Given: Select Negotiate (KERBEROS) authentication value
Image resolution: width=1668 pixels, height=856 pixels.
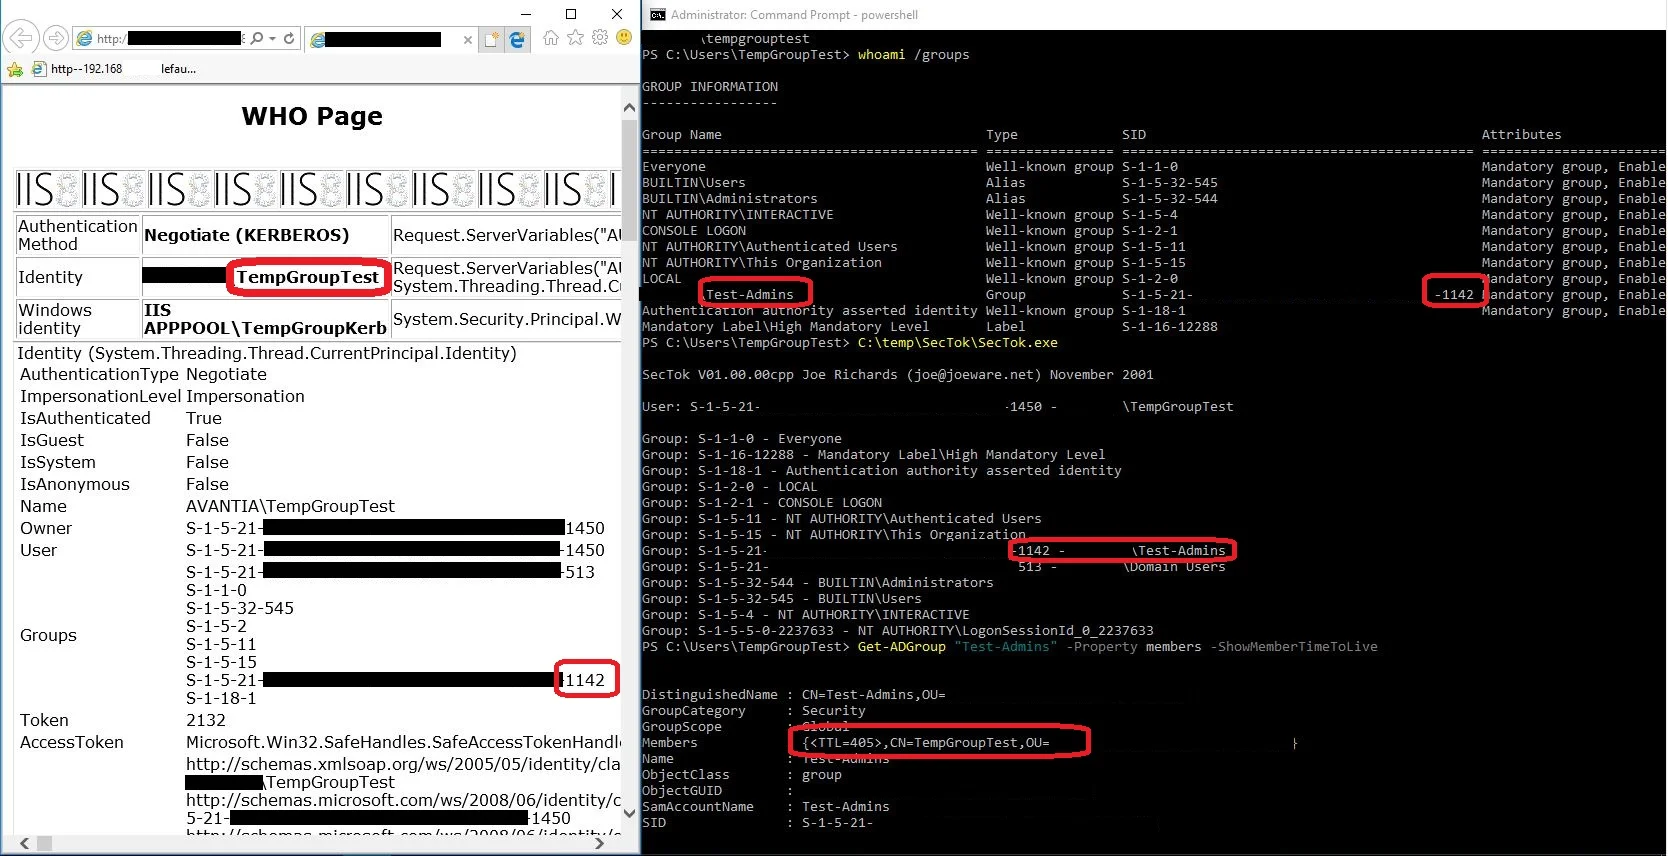Looking at the screenshot, I should [247, 235].
